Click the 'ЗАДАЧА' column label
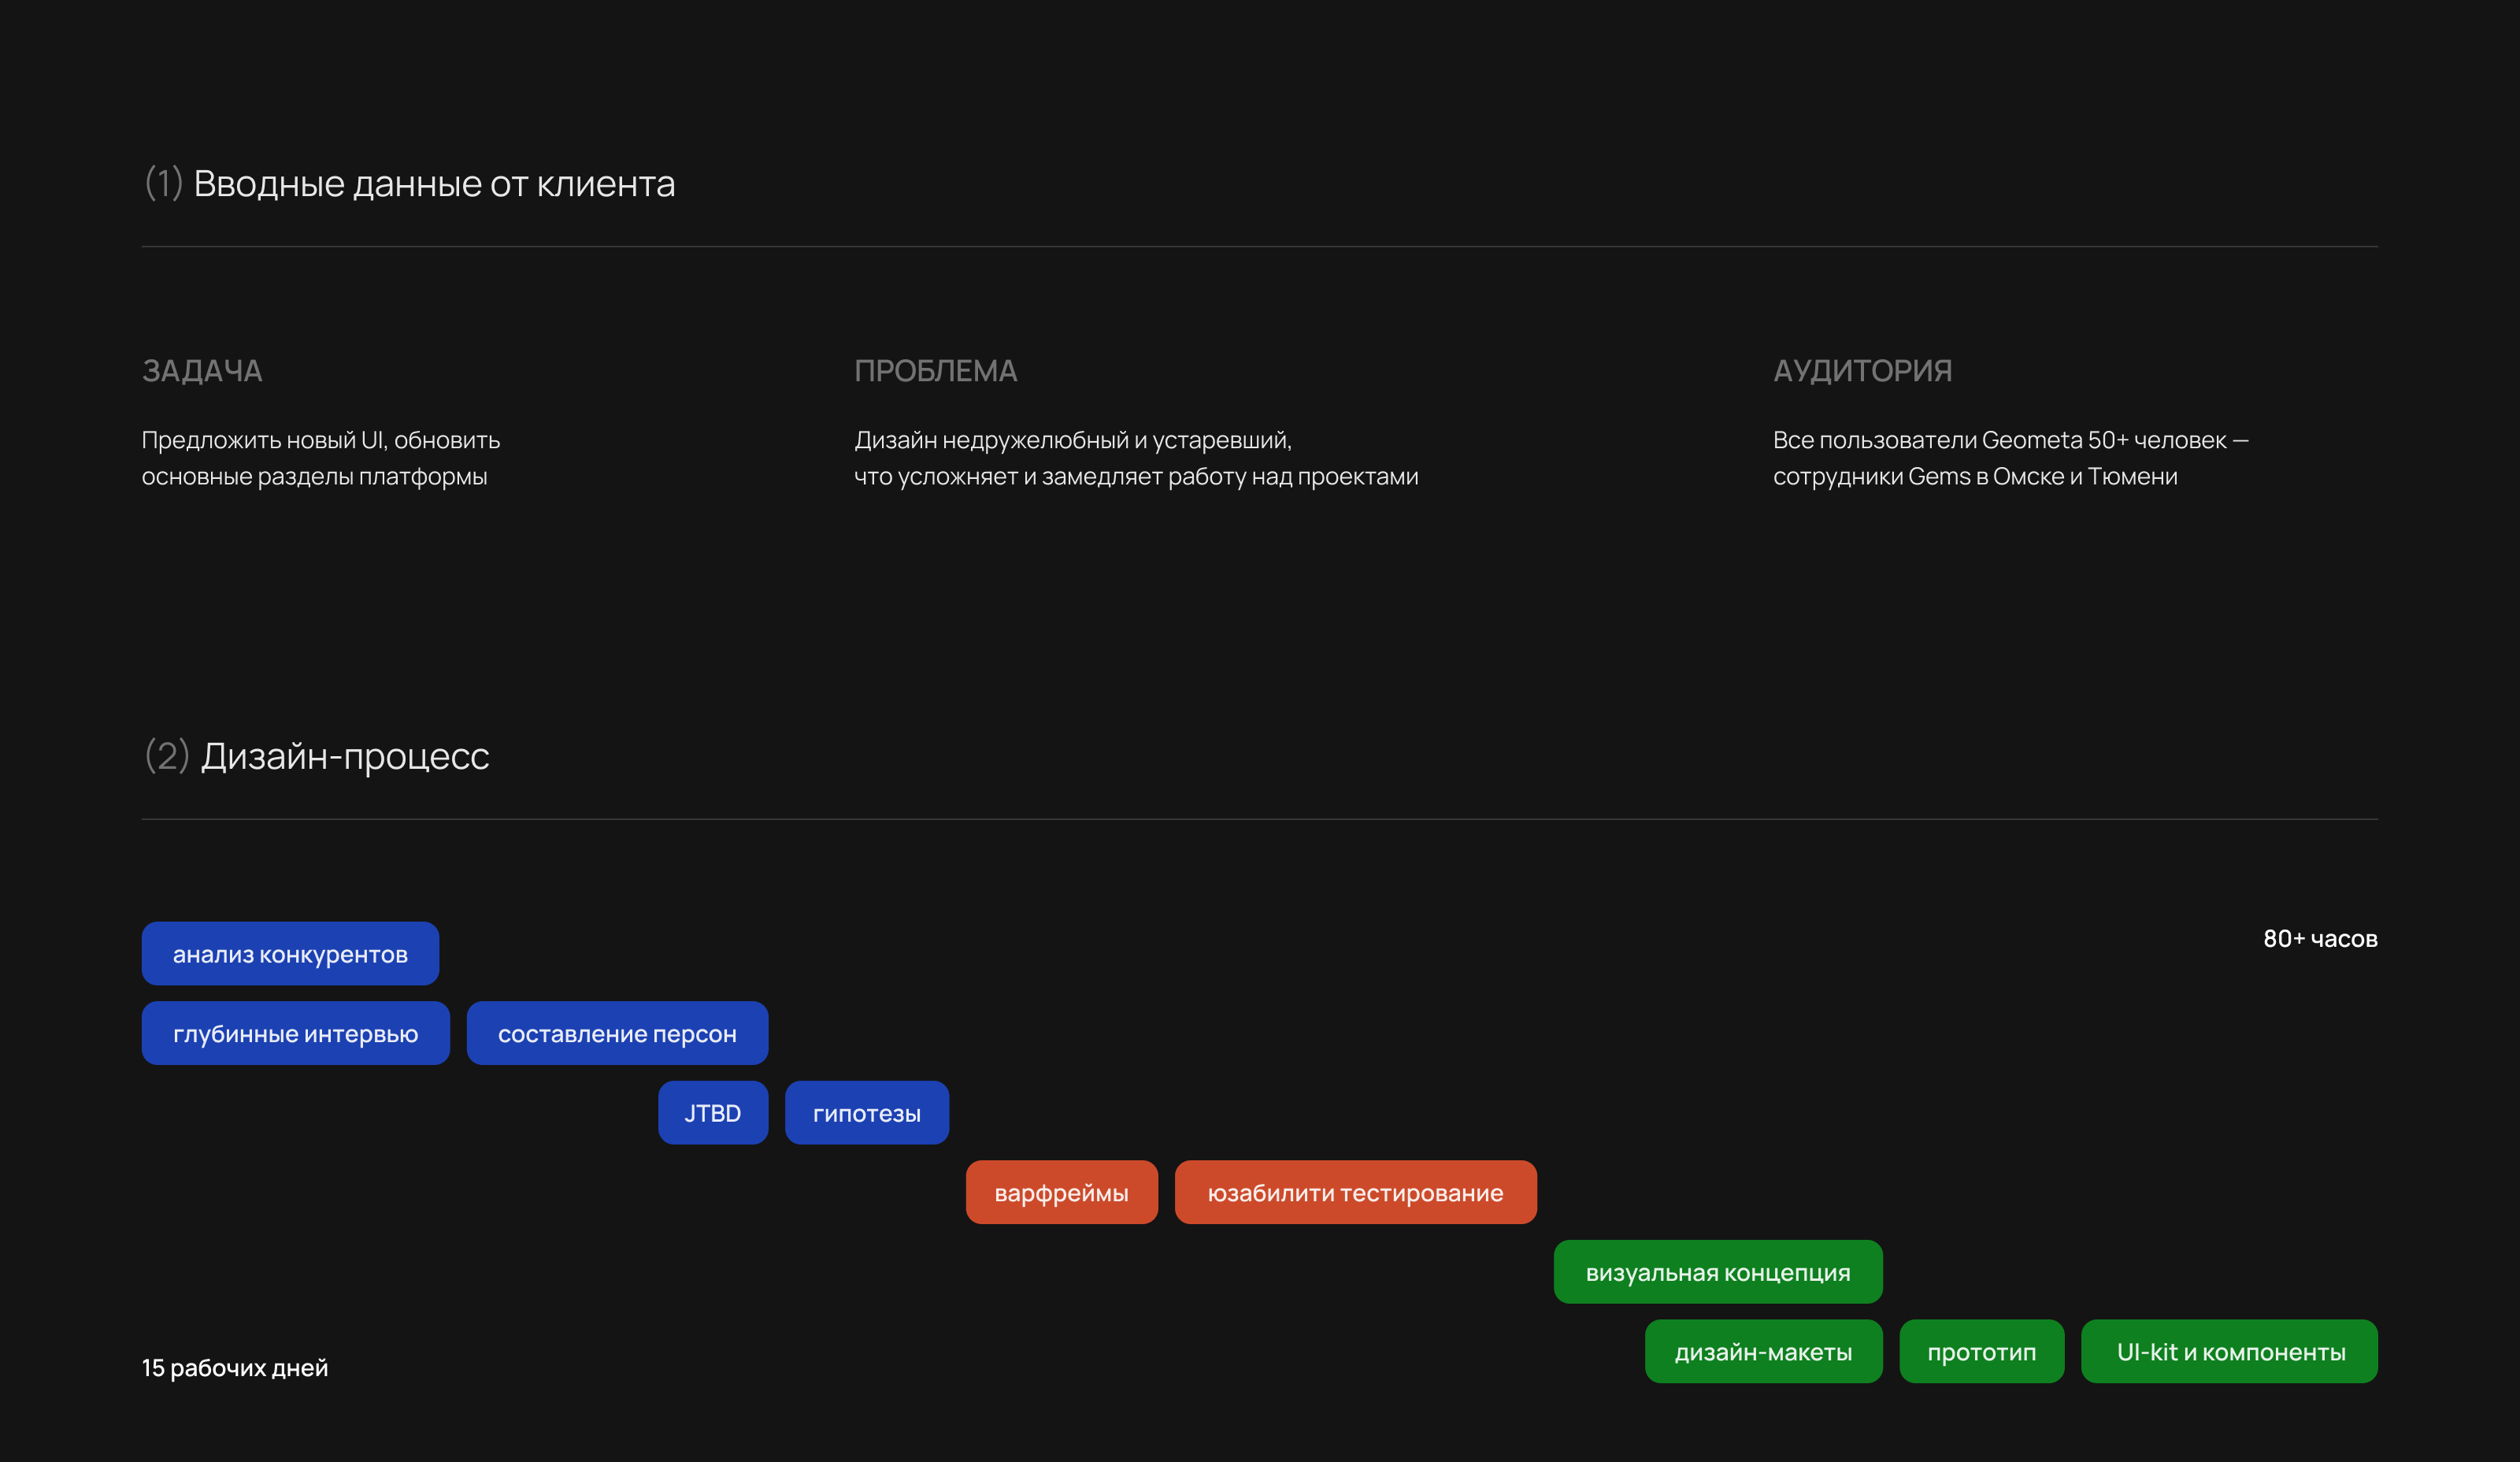The width and height of the screenshot is (2520, 1462). 202,371
